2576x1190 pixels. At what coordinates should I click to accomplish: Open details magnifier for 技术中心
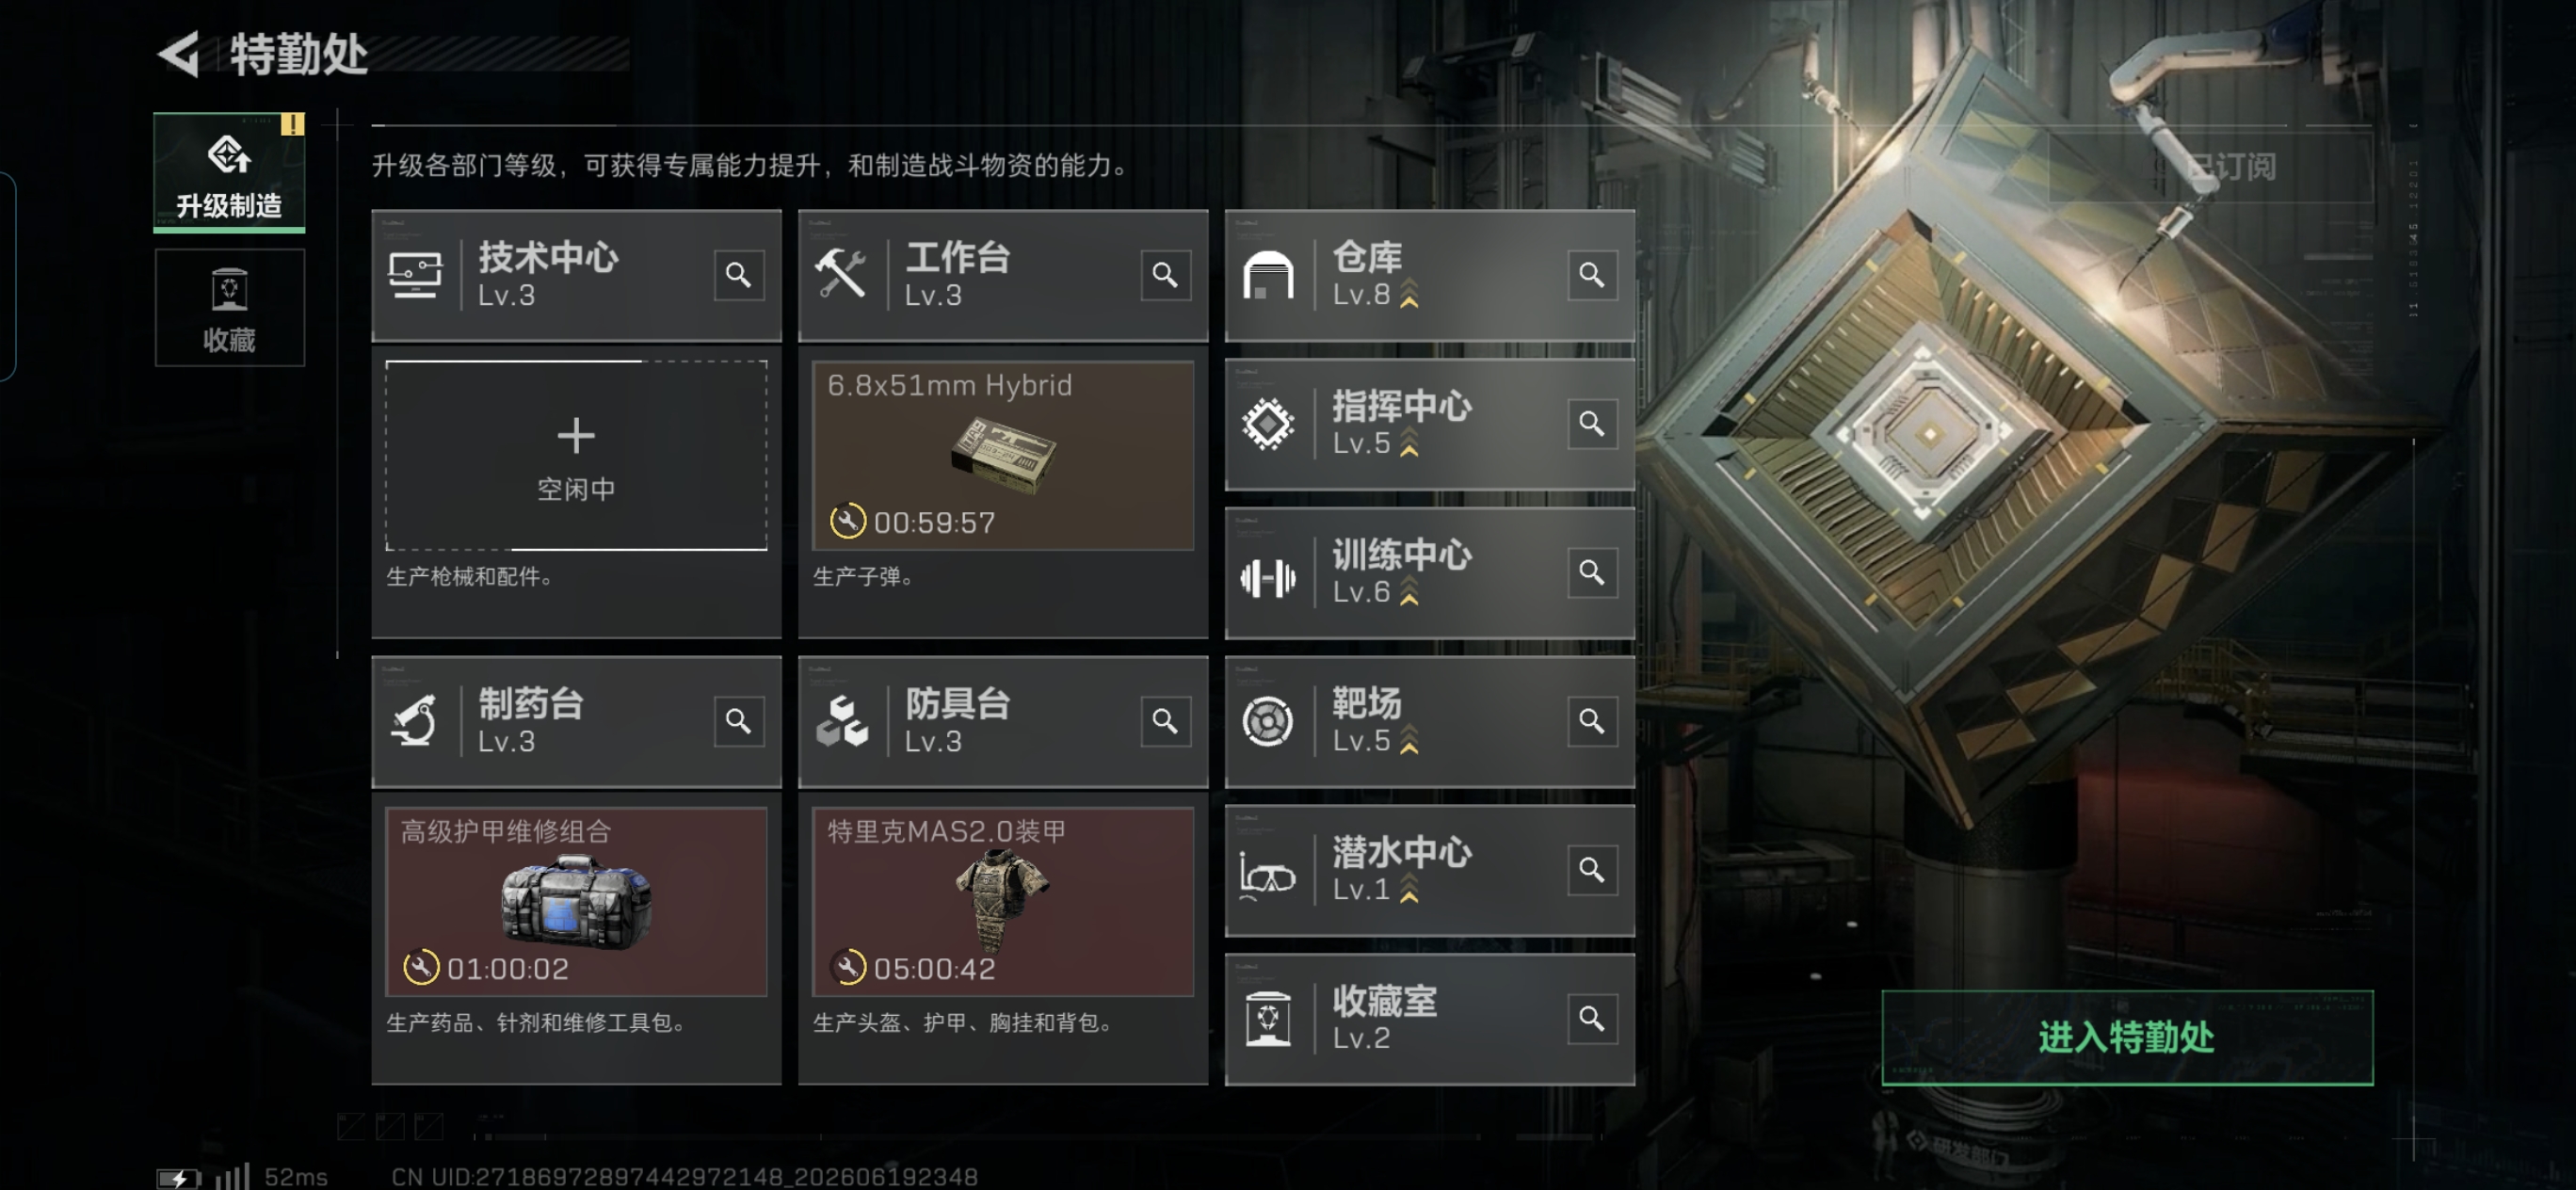click(x=739, y=275)
